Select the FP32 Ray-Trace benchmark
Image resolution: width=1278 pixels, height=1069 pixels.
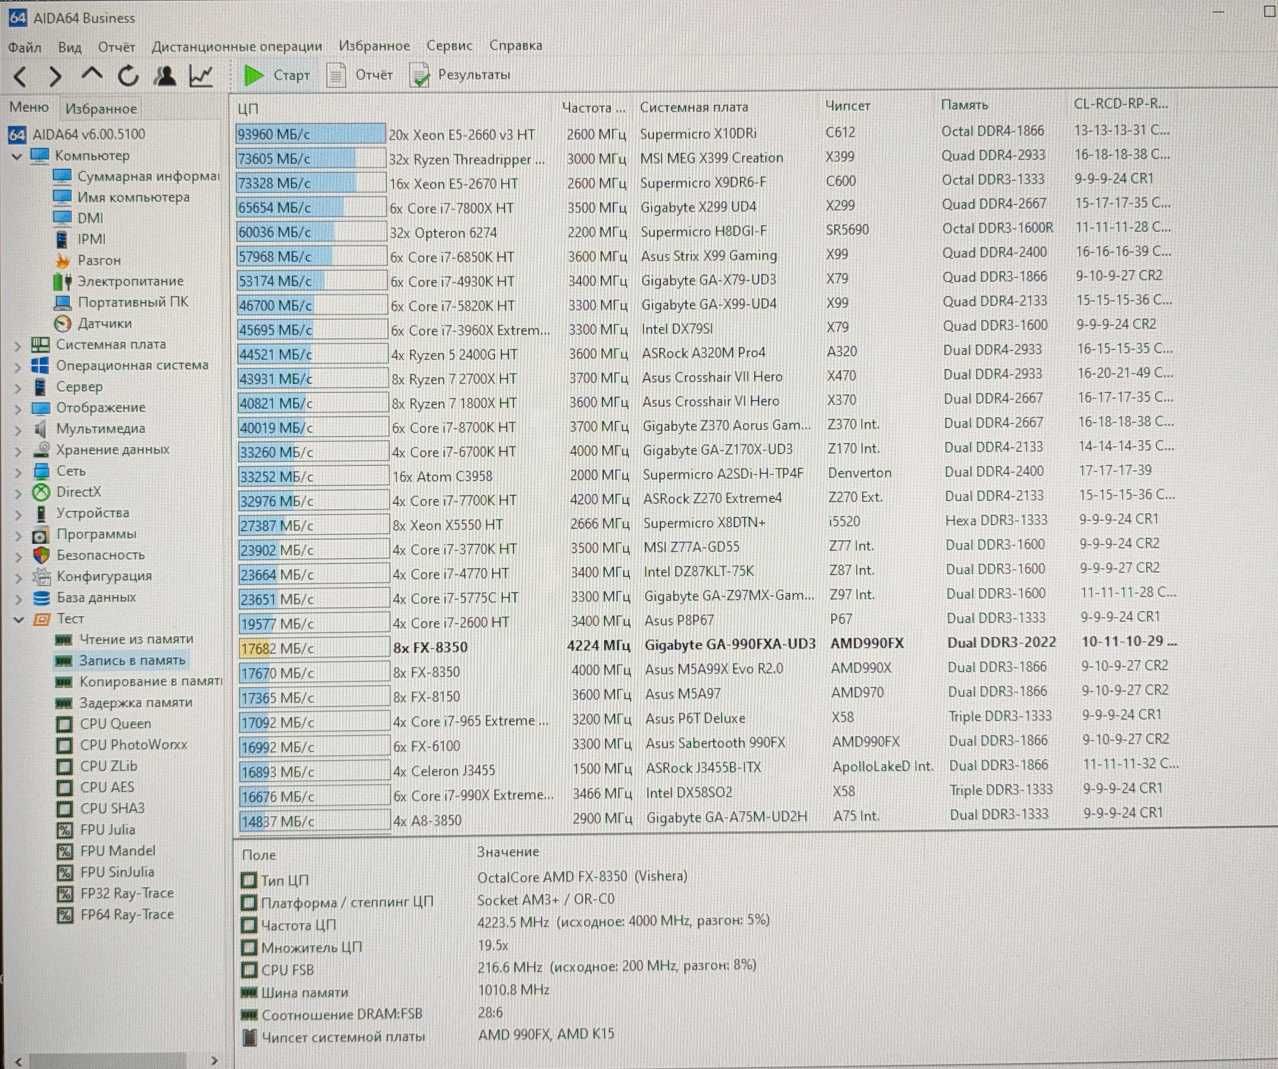[x=115, y=893]
